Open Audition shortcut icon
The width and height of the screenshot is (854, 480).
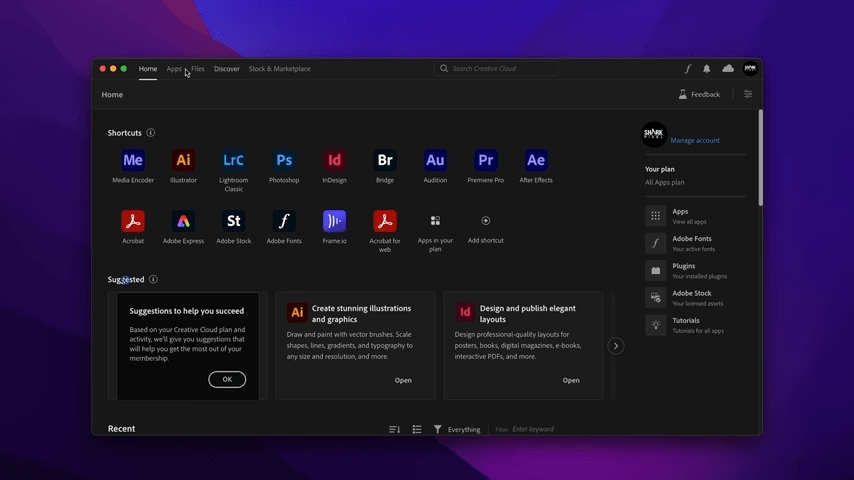coord(435,160)
